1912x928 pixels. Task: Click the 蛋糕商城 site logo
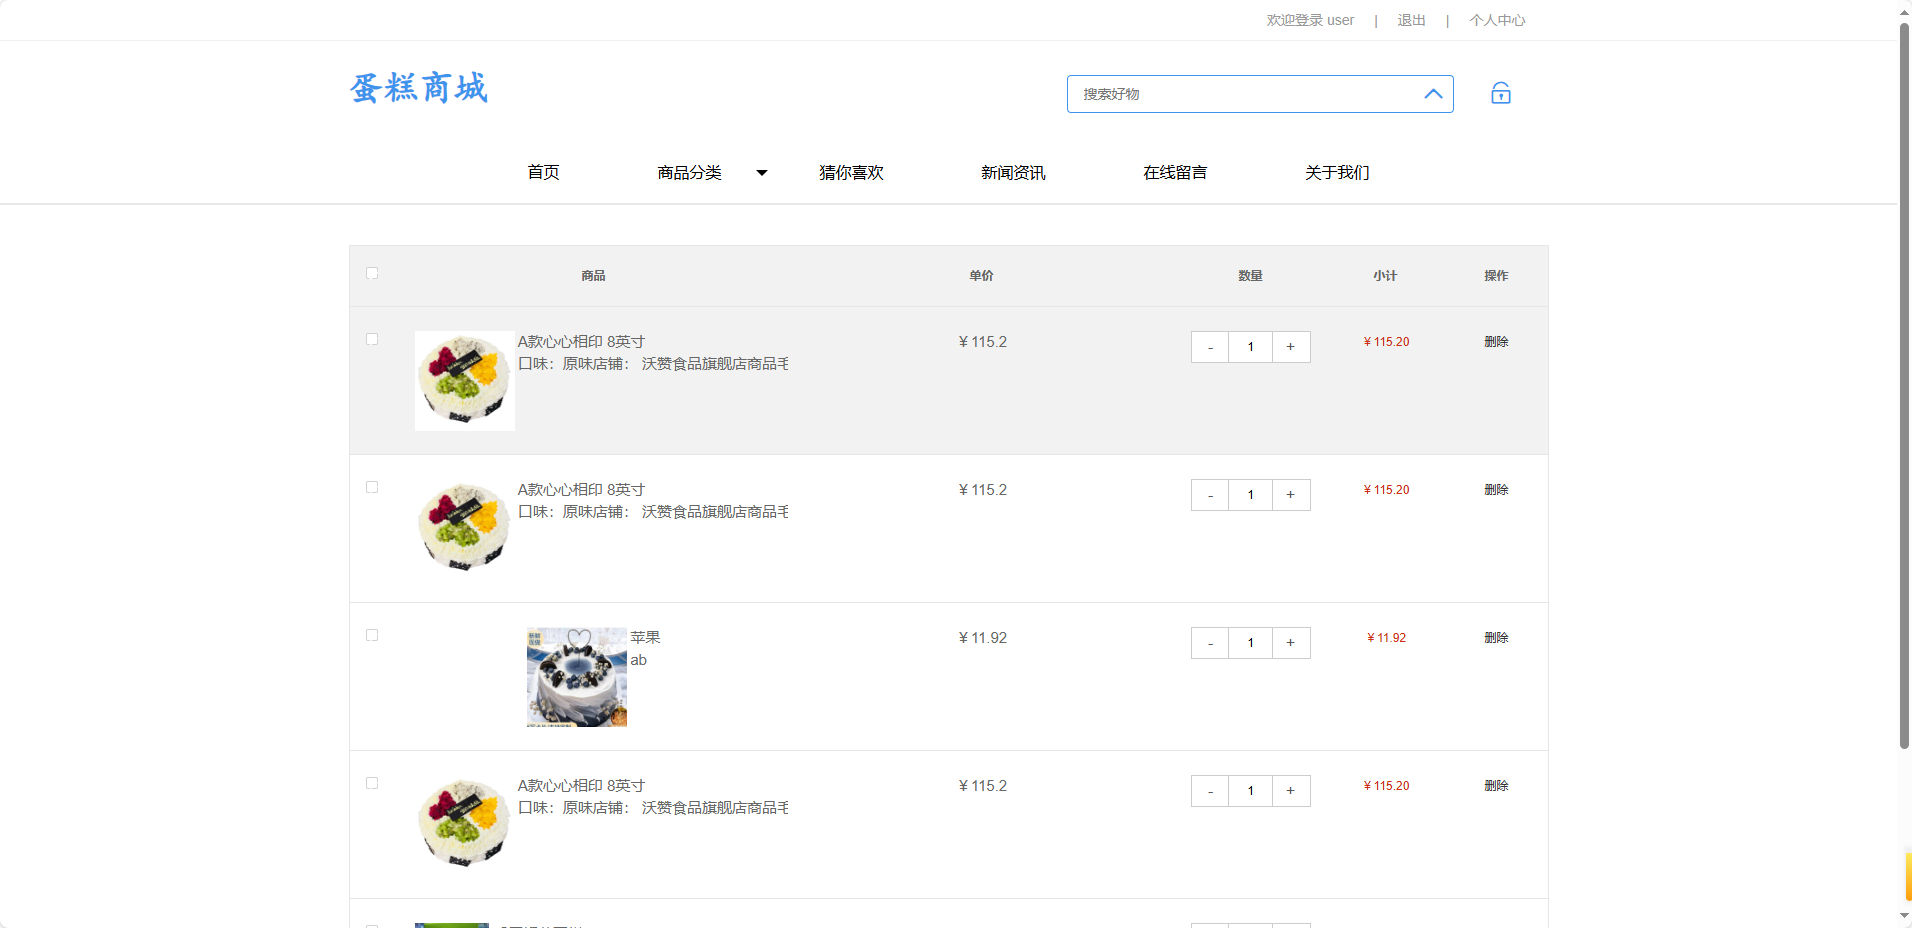[418, 88]
